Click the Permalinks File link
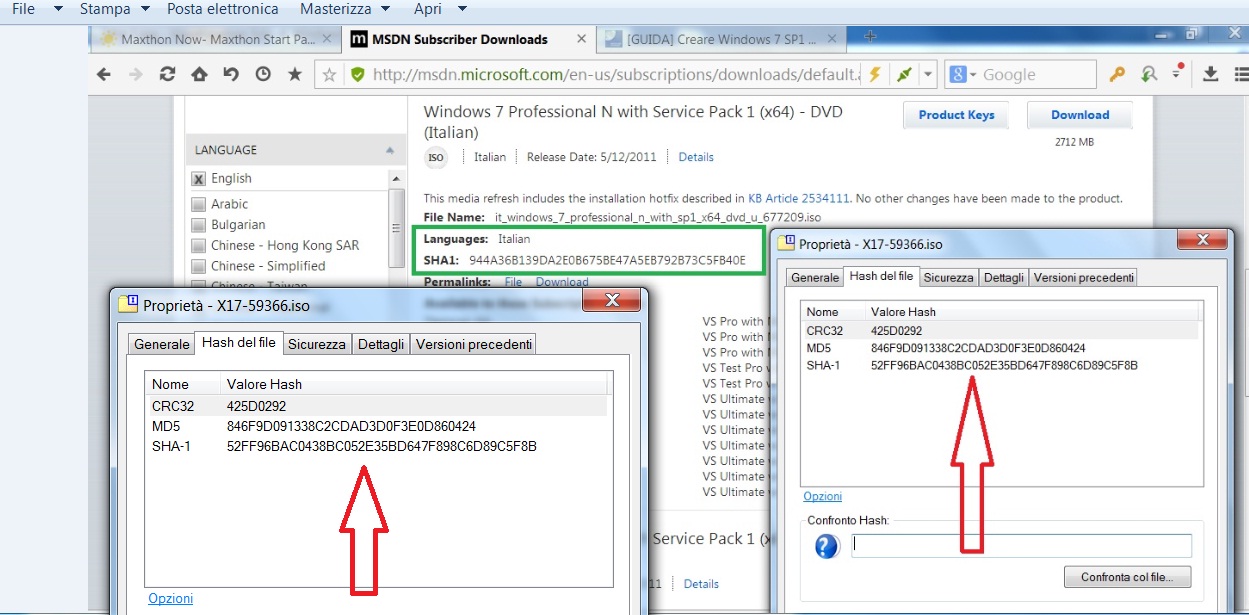 [x=513, y=283]
